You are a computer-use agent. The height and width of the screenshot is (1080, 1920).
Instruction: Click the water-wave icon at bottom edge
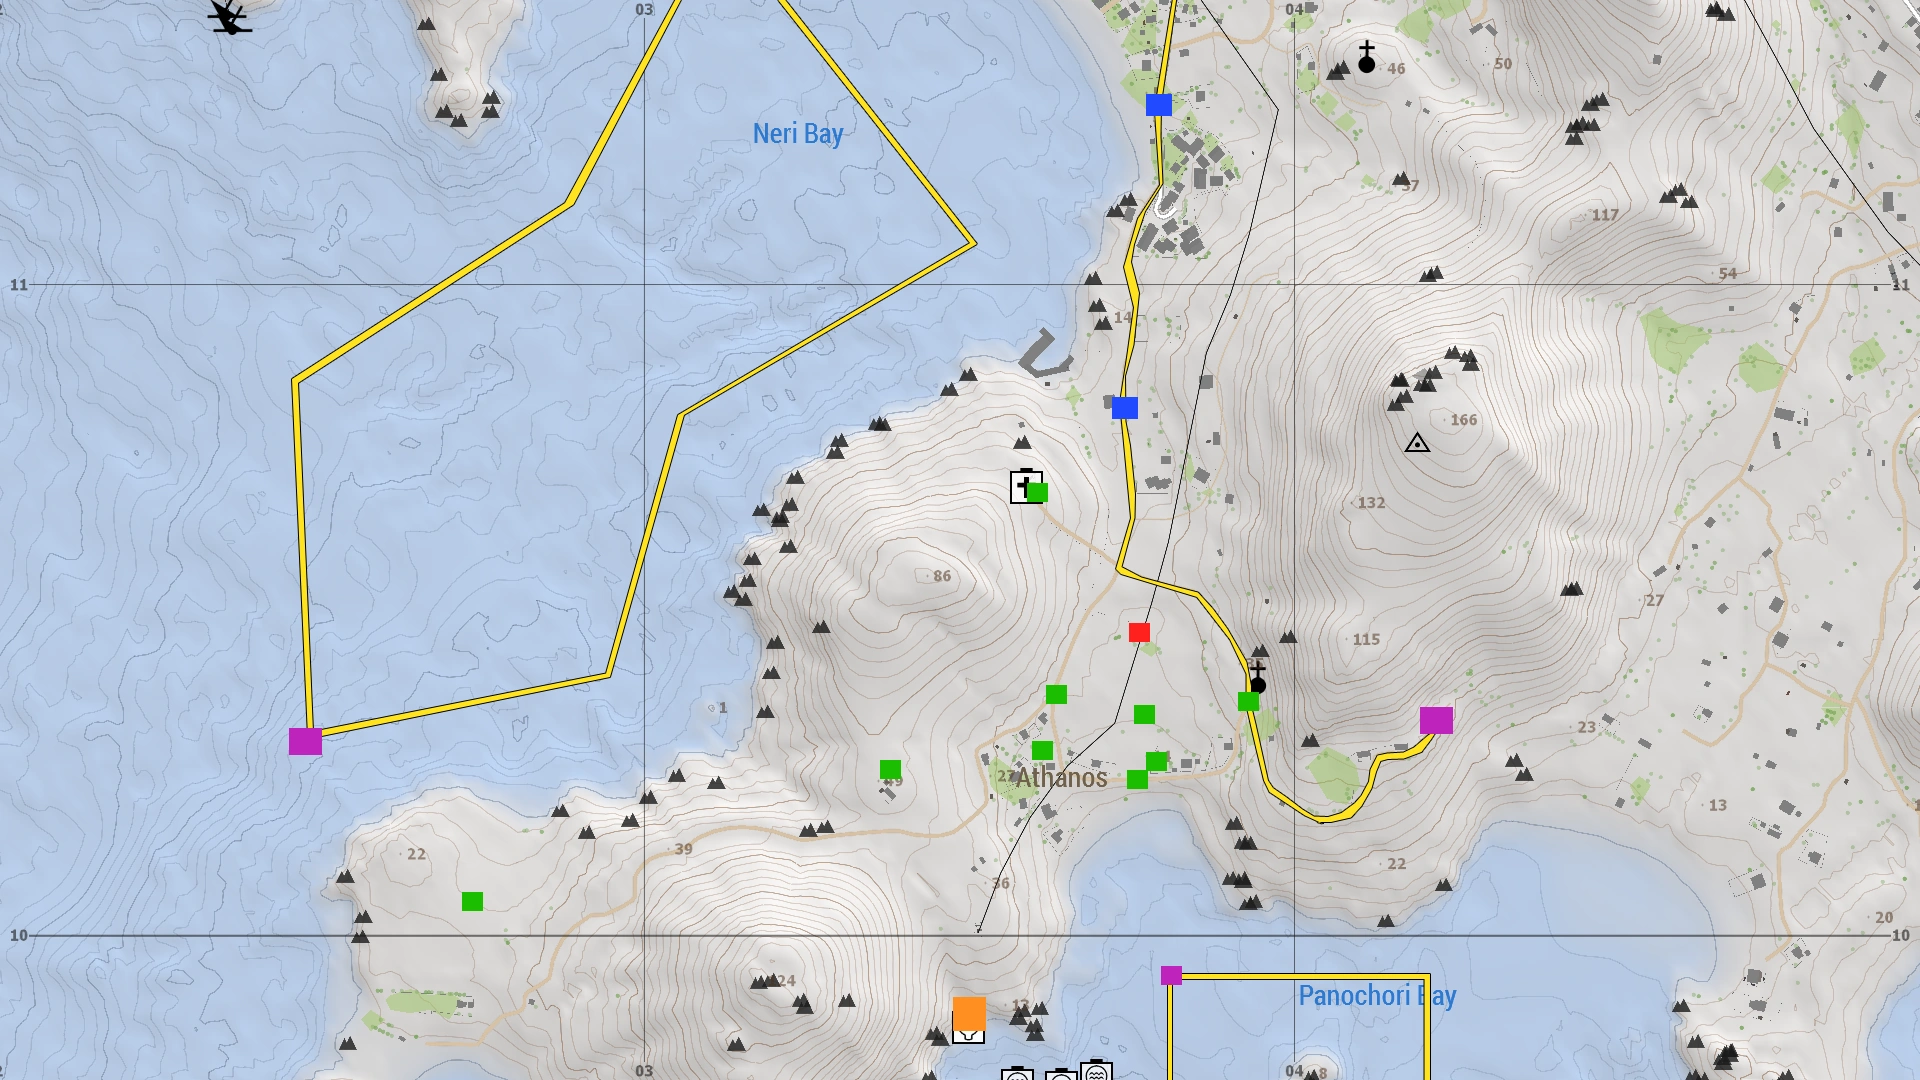(1096, 1073)
